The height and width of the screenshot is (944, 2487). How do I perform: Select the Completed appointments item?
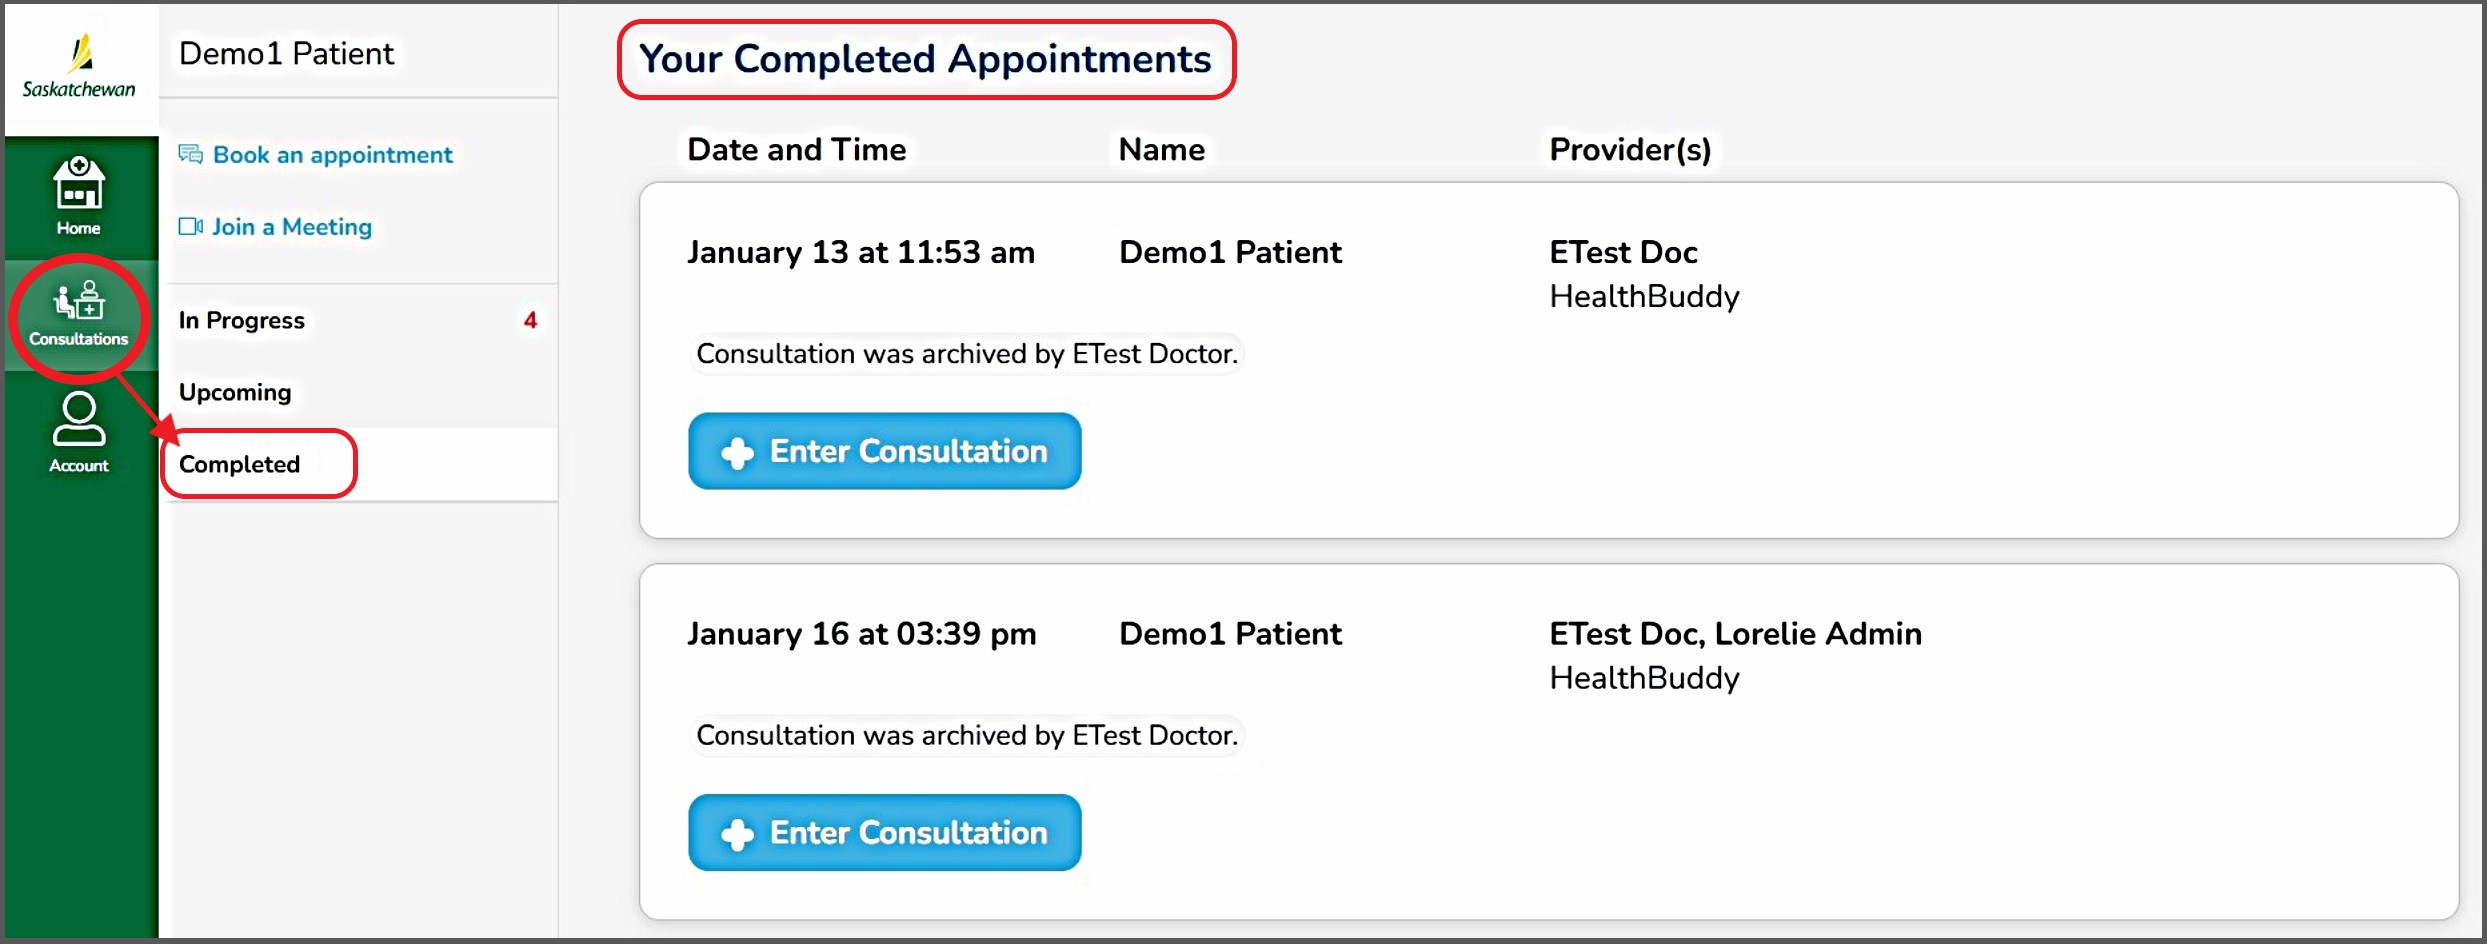[240, 464]
